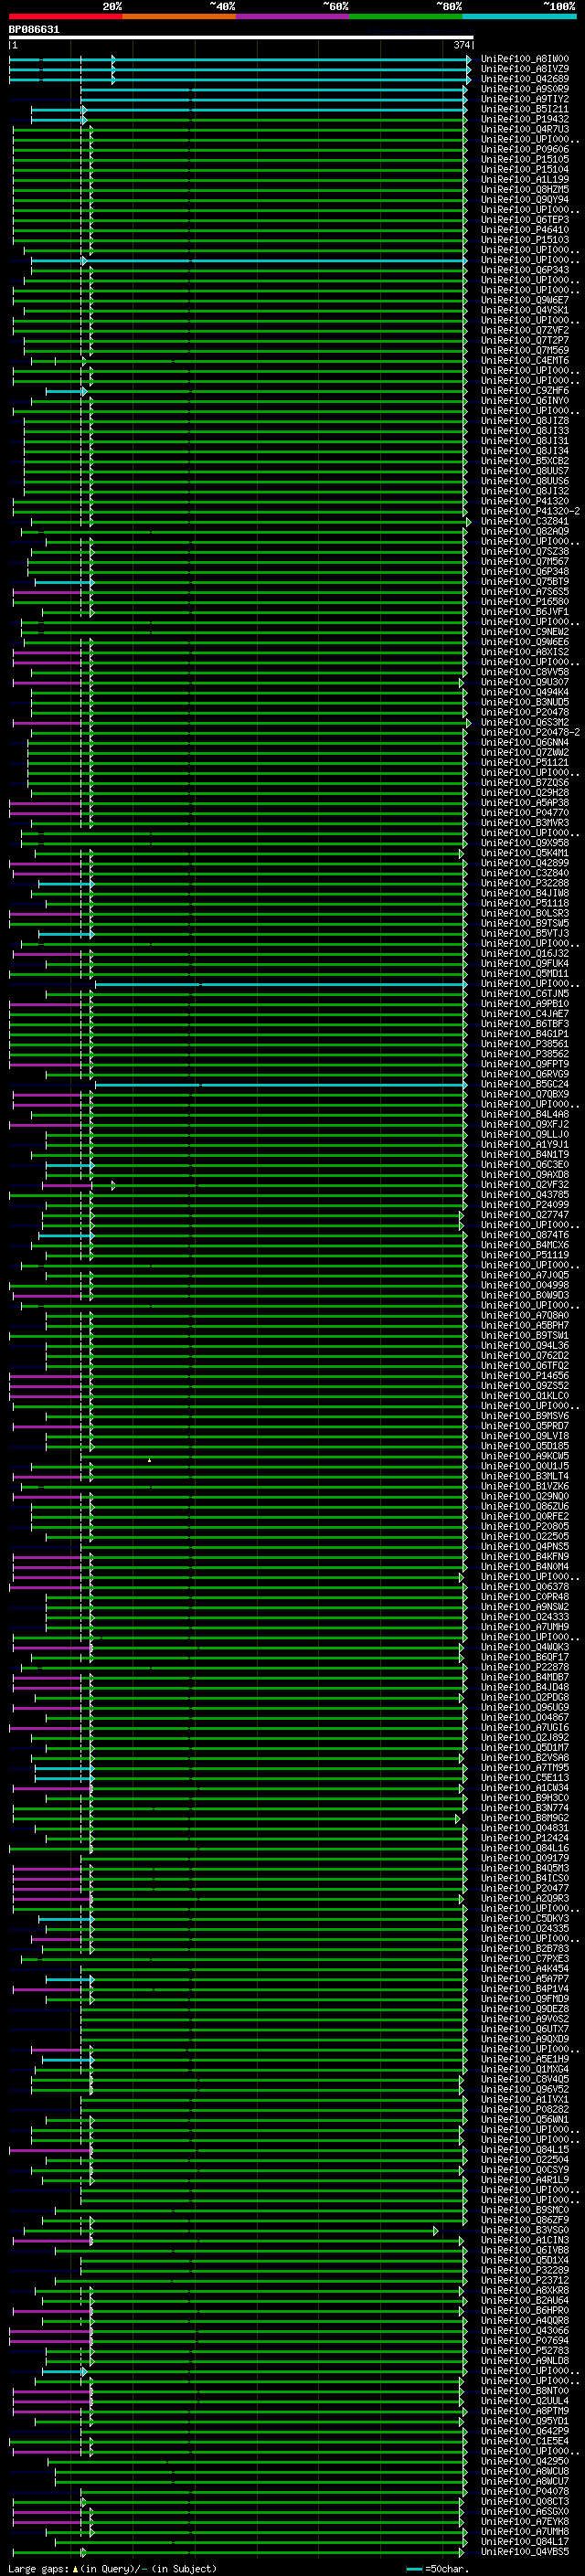Click label UniRef100_O42899
This screenshot has height=2576, width=585.
click(x=525, y=863)
